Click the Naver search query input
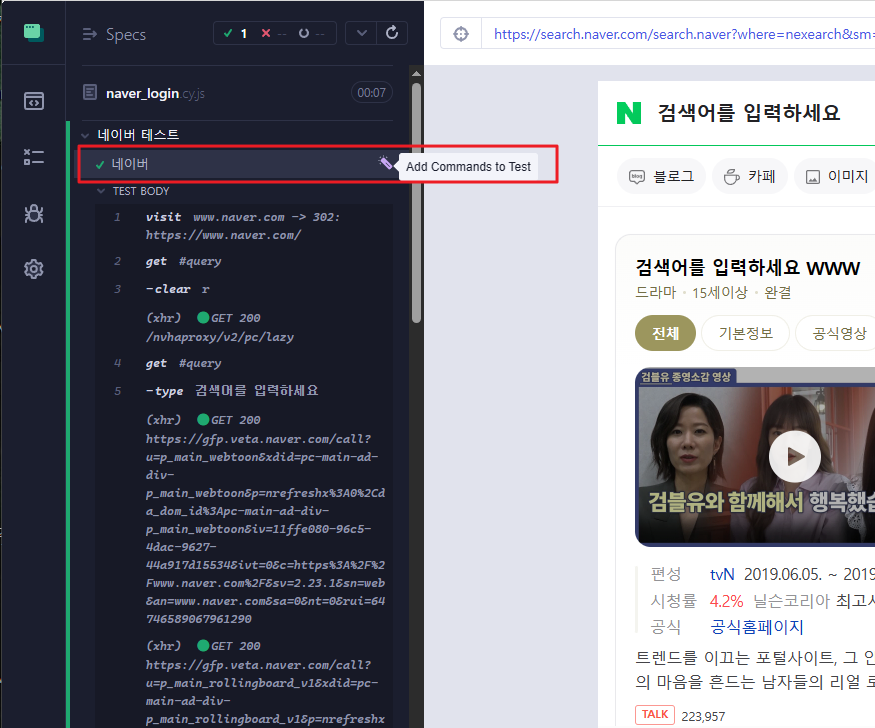Screen dimensions: 875x728 click(748, 113)
